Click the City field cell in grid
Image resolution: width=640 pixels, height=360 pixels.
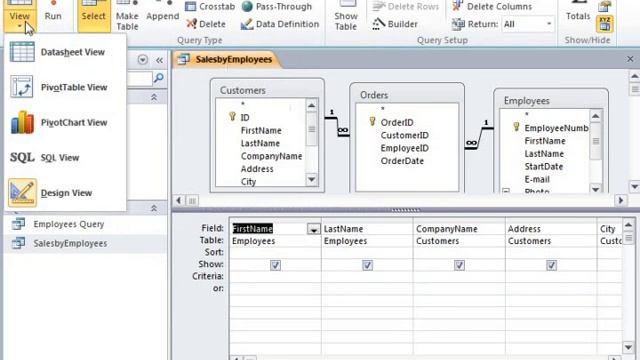pos(610,229)
